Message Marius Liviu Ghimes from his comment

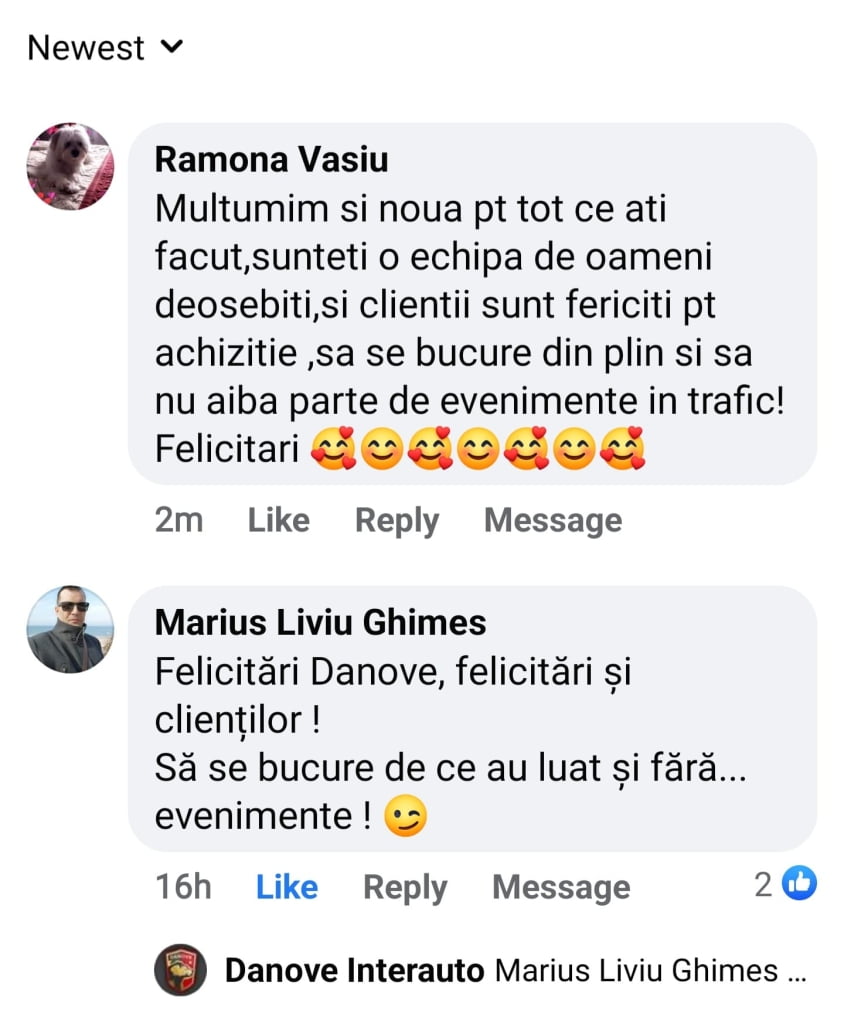tap(561, 887)
